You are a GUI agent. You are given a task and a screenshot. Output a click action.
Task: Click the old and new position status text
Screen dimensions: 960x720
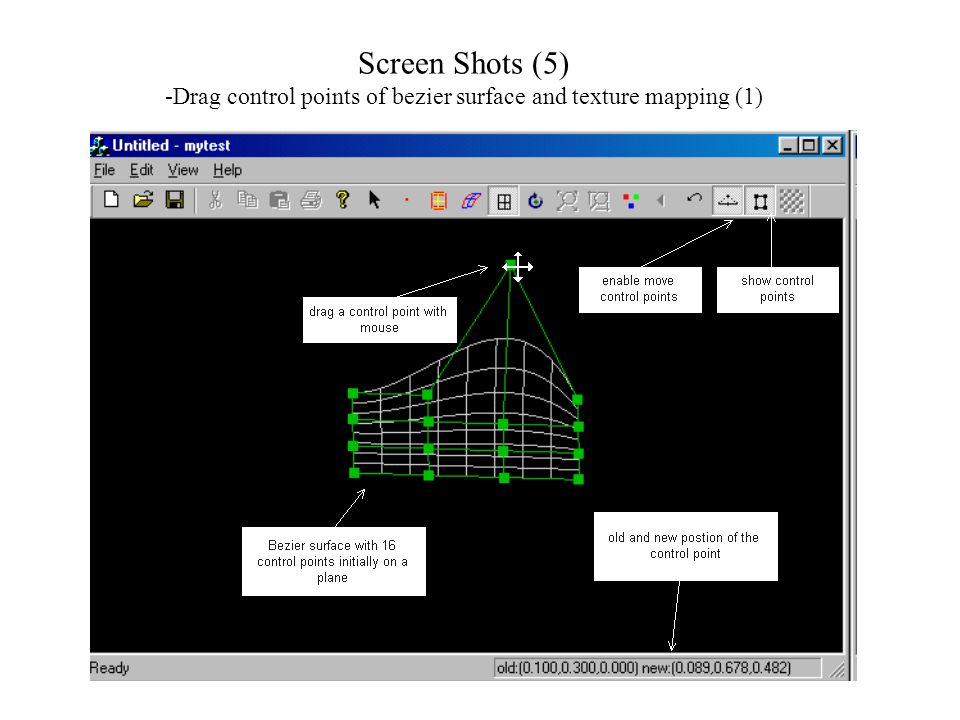coord(643,668)
